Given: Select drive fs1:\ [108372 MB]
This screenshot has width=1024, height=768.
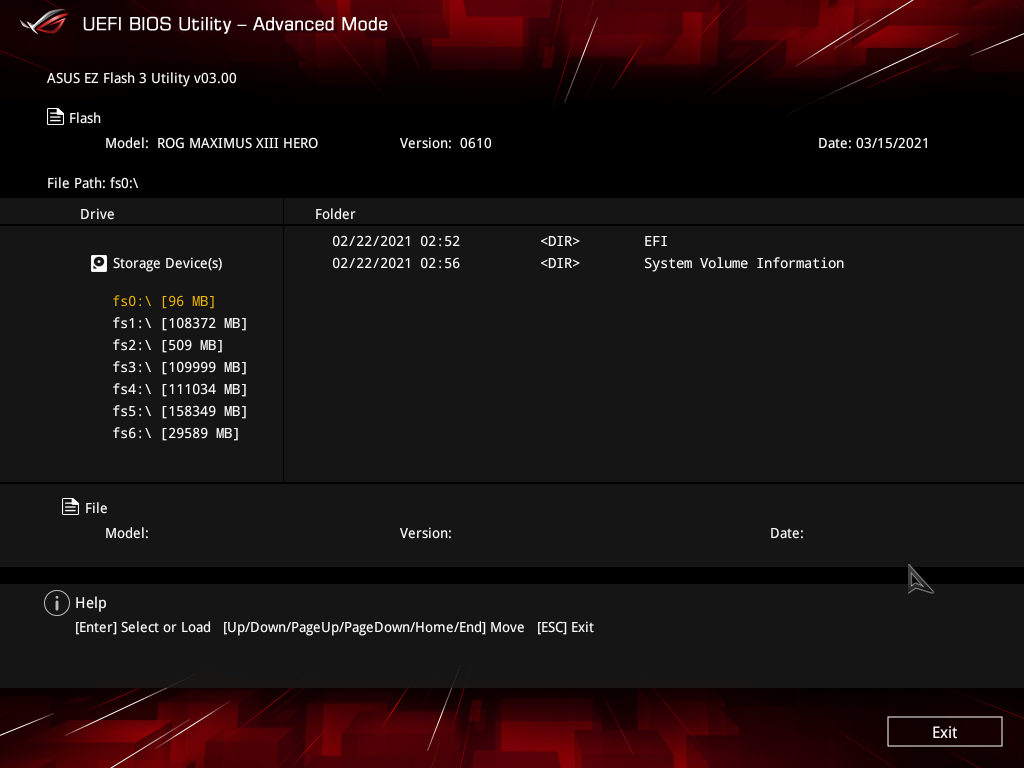Looking at the screenshot, I should click(180, 323).
